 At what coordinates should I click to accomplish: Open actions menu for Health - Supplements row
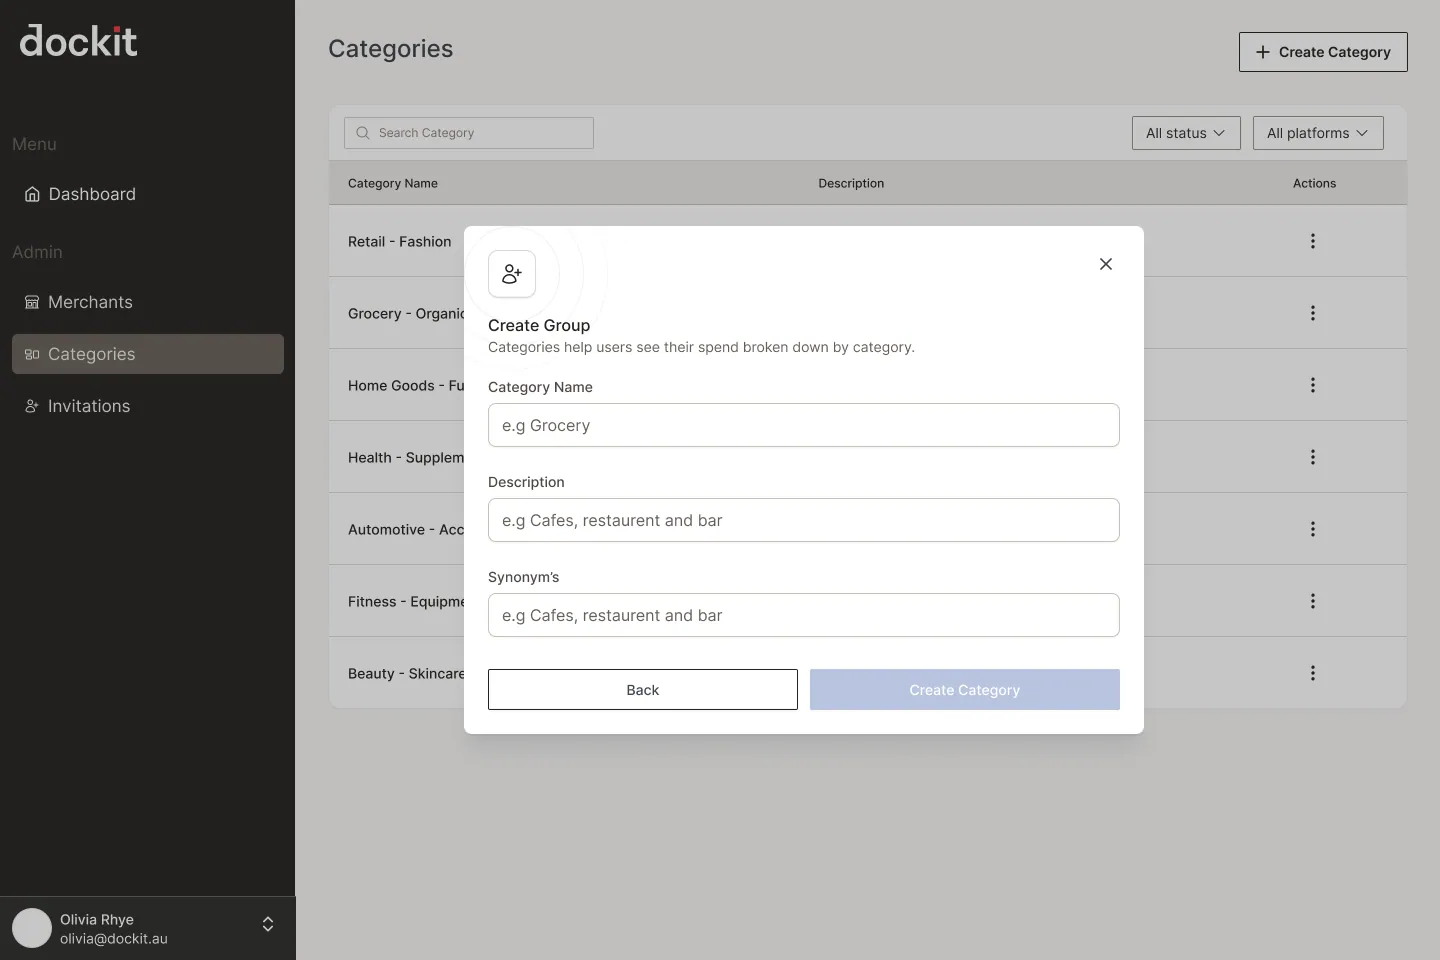click(1313, 457)
